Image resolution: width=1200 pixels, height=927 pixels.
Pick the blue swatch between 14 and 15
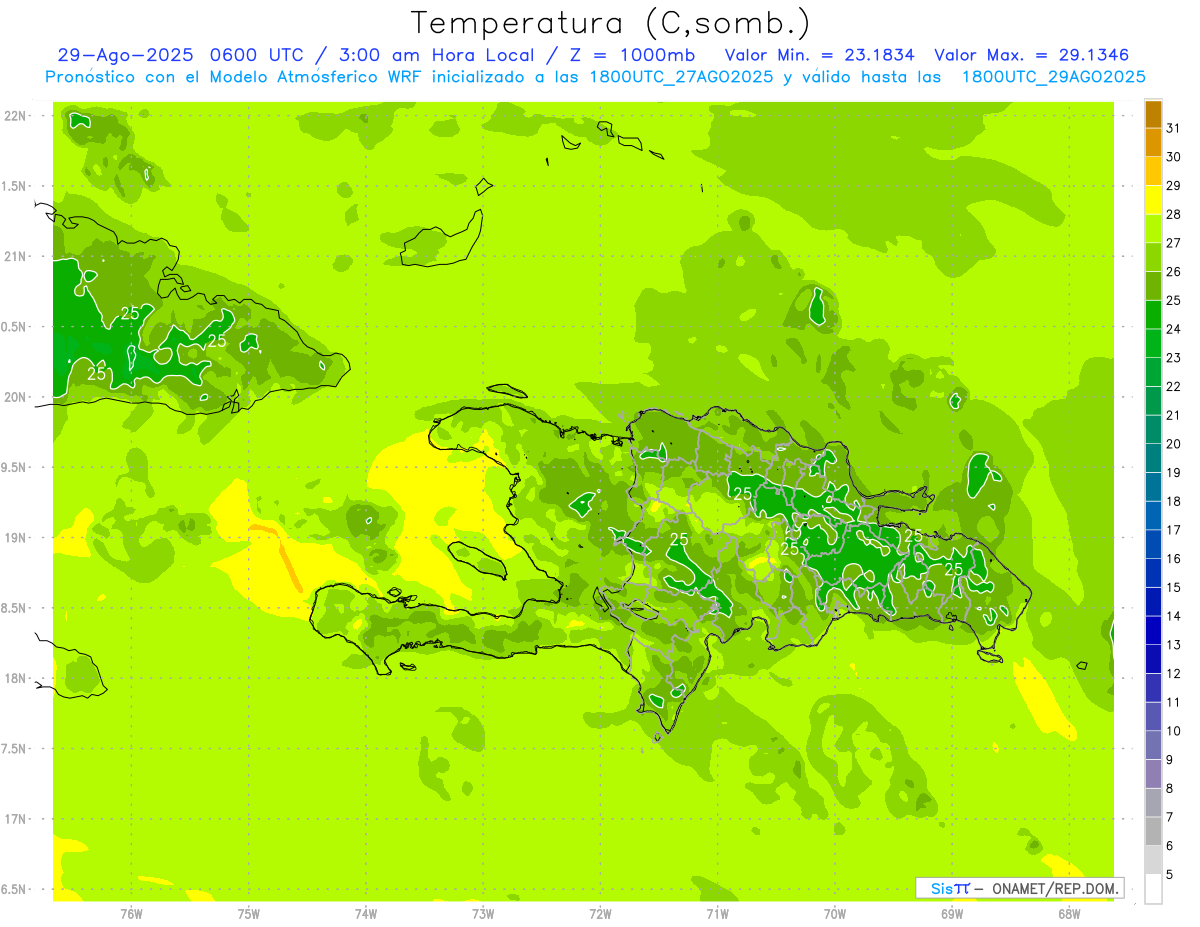tap(1153, 602)
